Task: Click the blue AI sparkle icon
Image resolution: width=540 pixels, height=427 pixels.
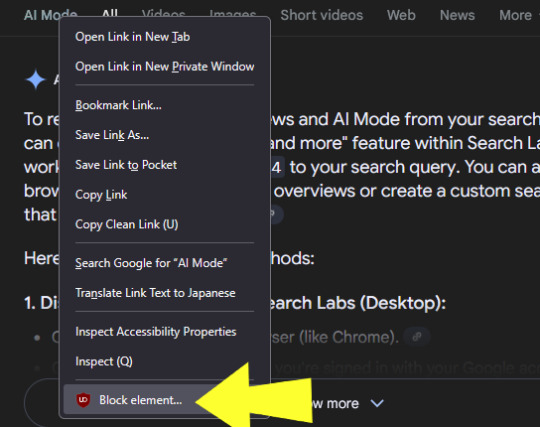Action: point(35,80)
